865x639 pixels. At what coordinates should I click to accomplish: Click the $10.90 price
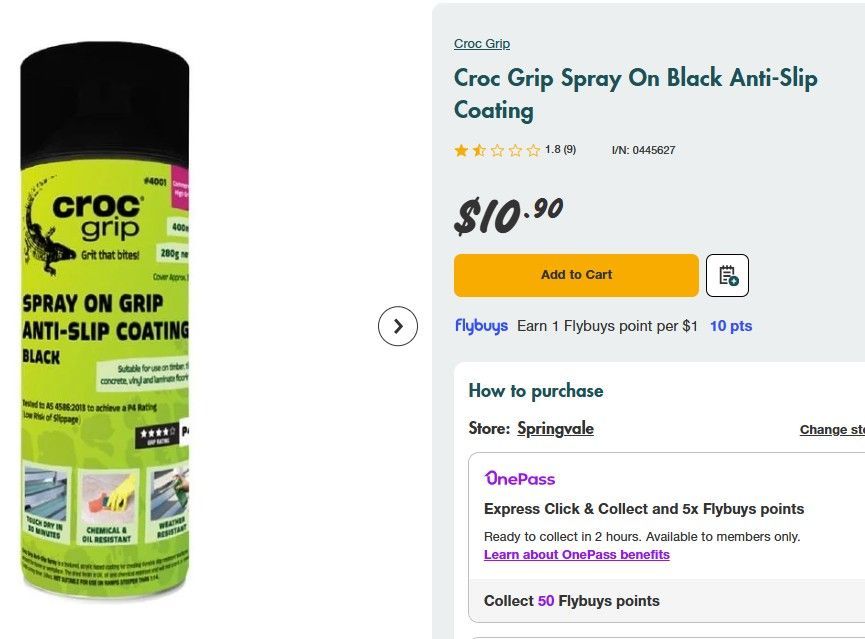tap(508, 216)
